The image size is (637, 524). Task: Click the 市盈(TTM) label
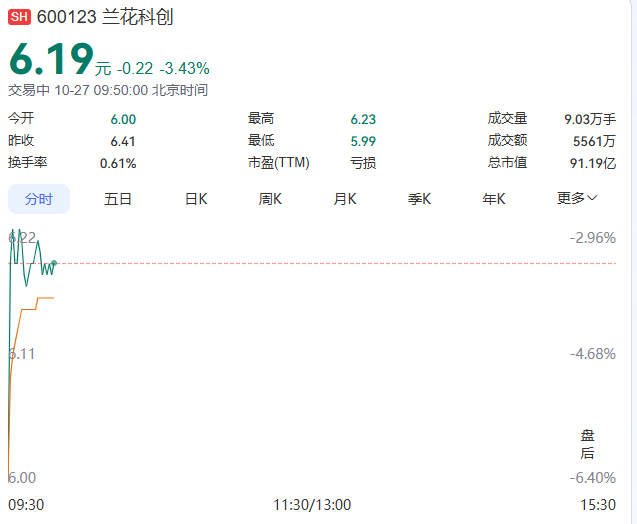click(x=279, y=163)
